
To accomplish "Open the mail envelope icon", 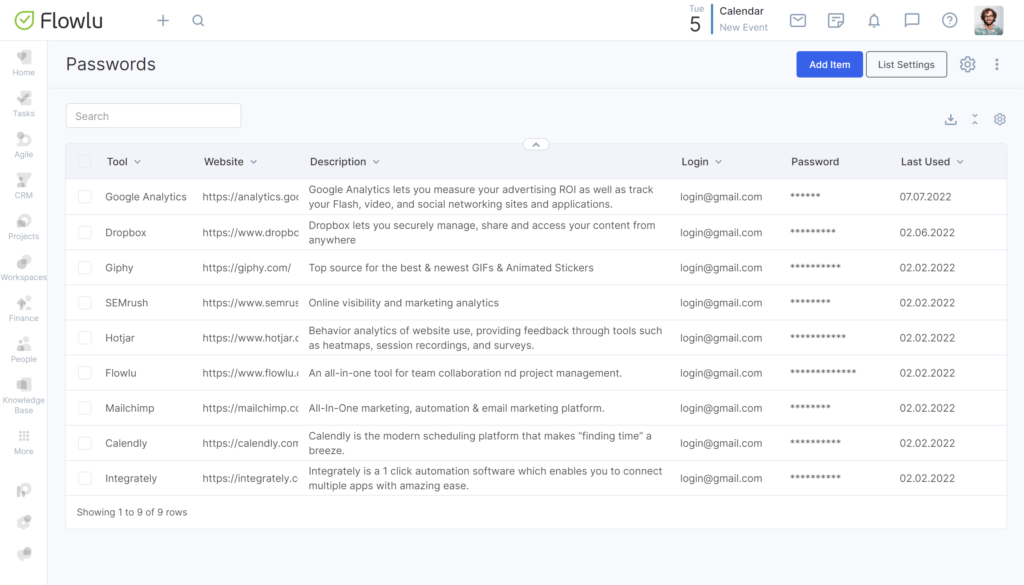I will click(x=797, y=20).
